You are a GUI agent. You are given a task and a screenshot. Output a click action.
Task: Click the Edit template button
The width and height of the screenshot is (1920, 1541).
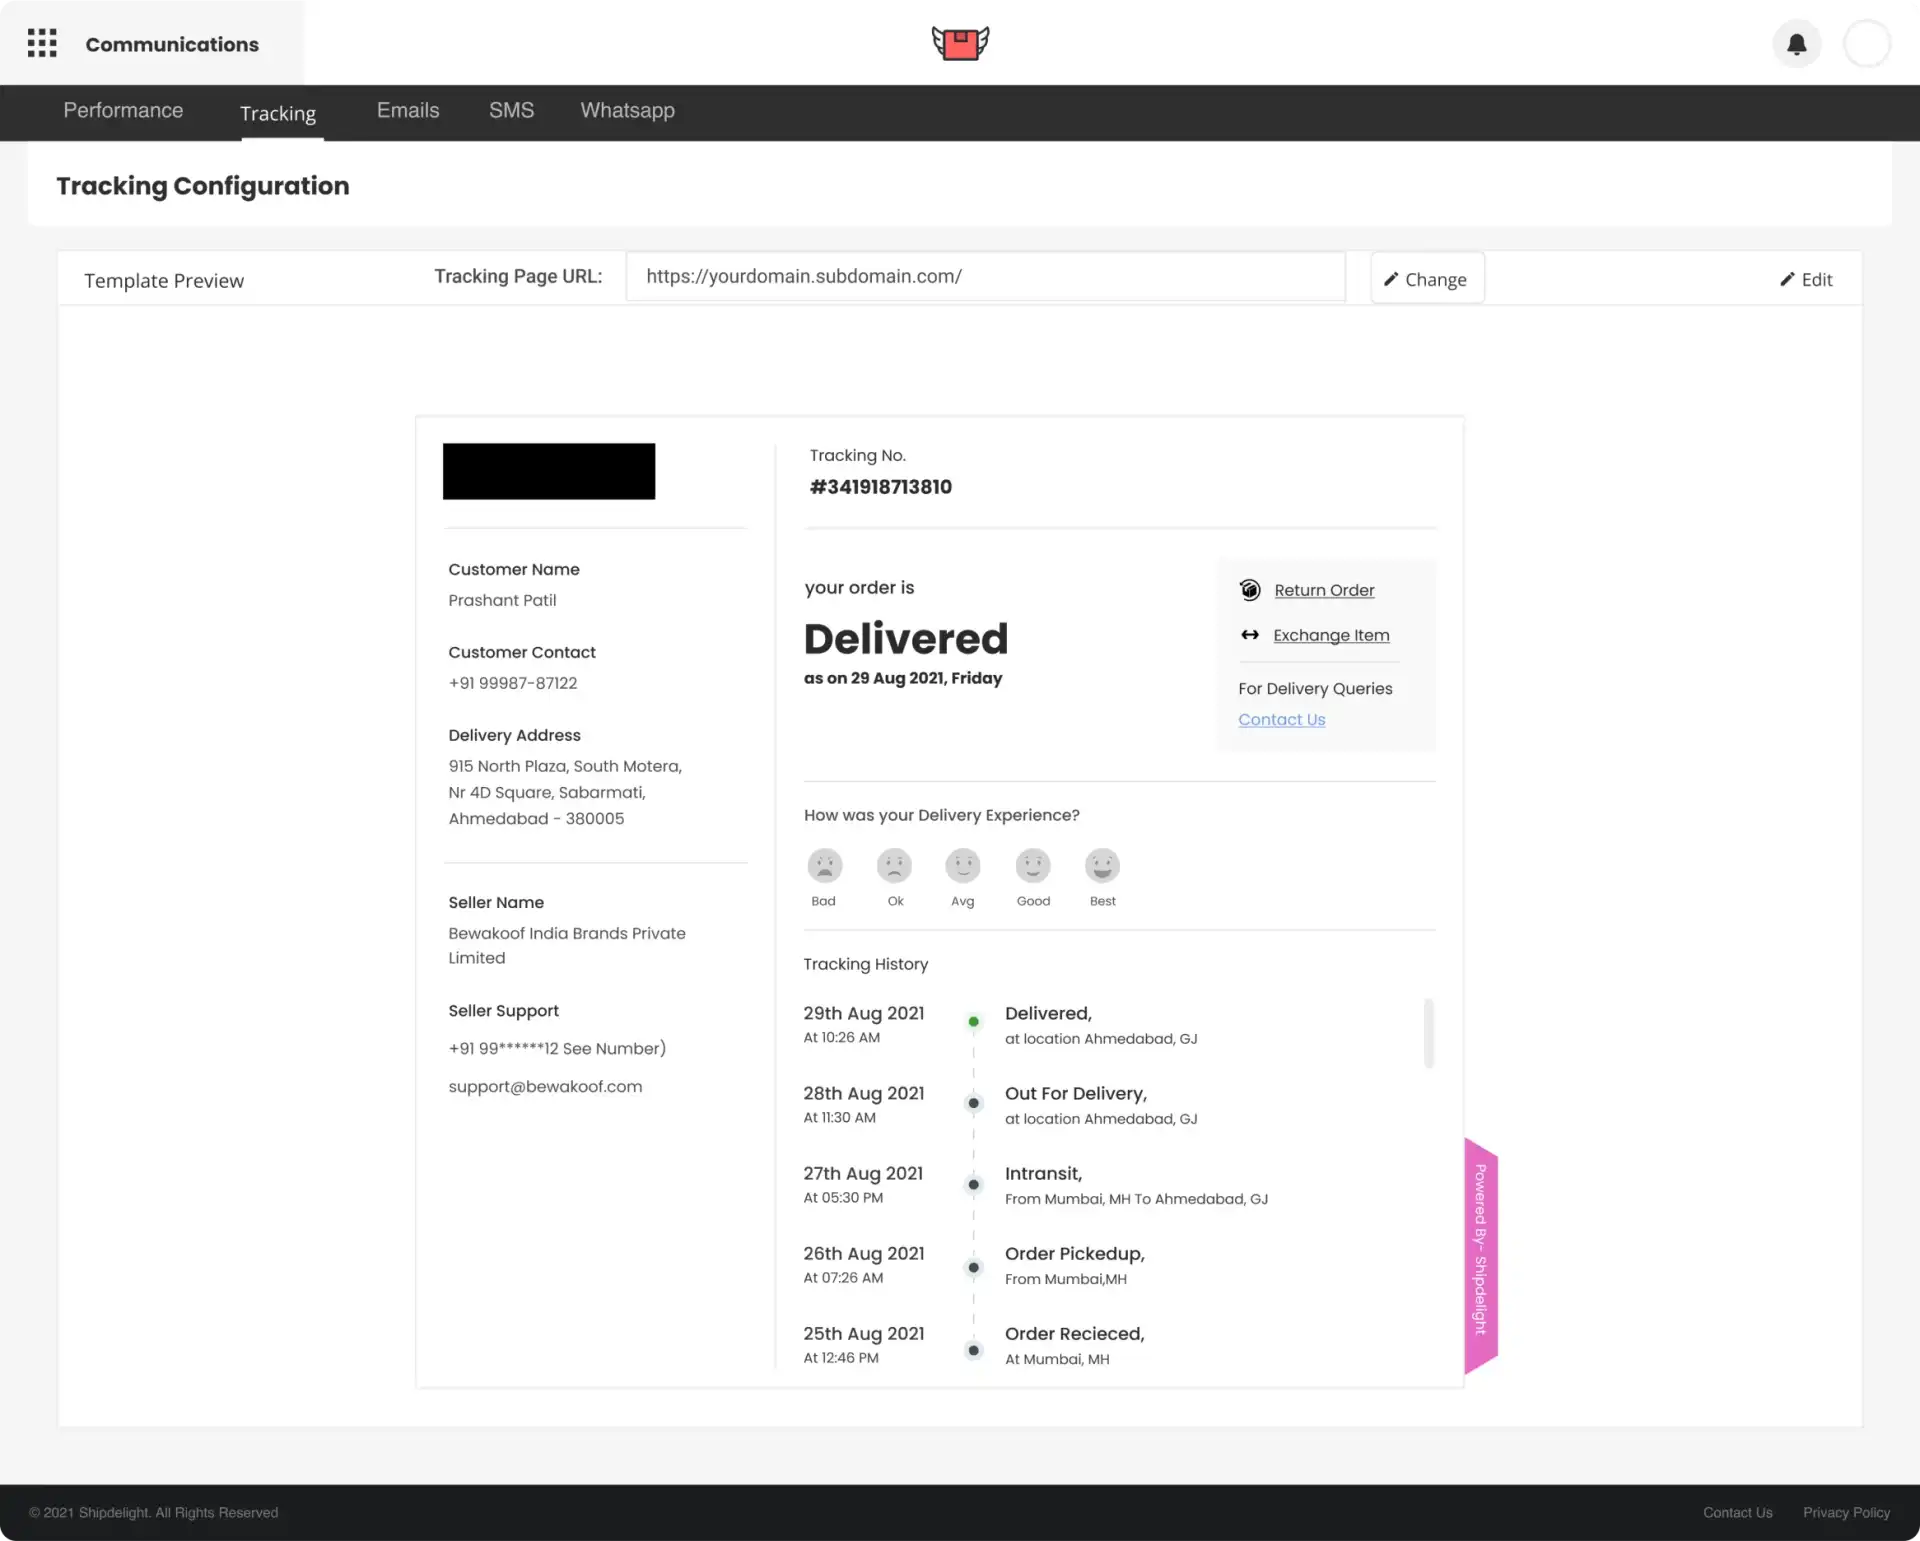(1806, 280)
